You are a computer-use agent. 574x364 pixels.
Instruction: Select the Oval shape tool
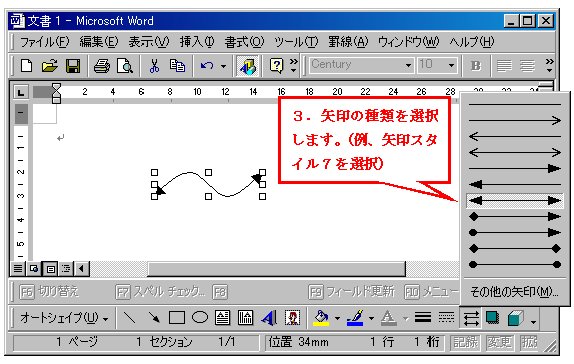click(x=200, y=317)
